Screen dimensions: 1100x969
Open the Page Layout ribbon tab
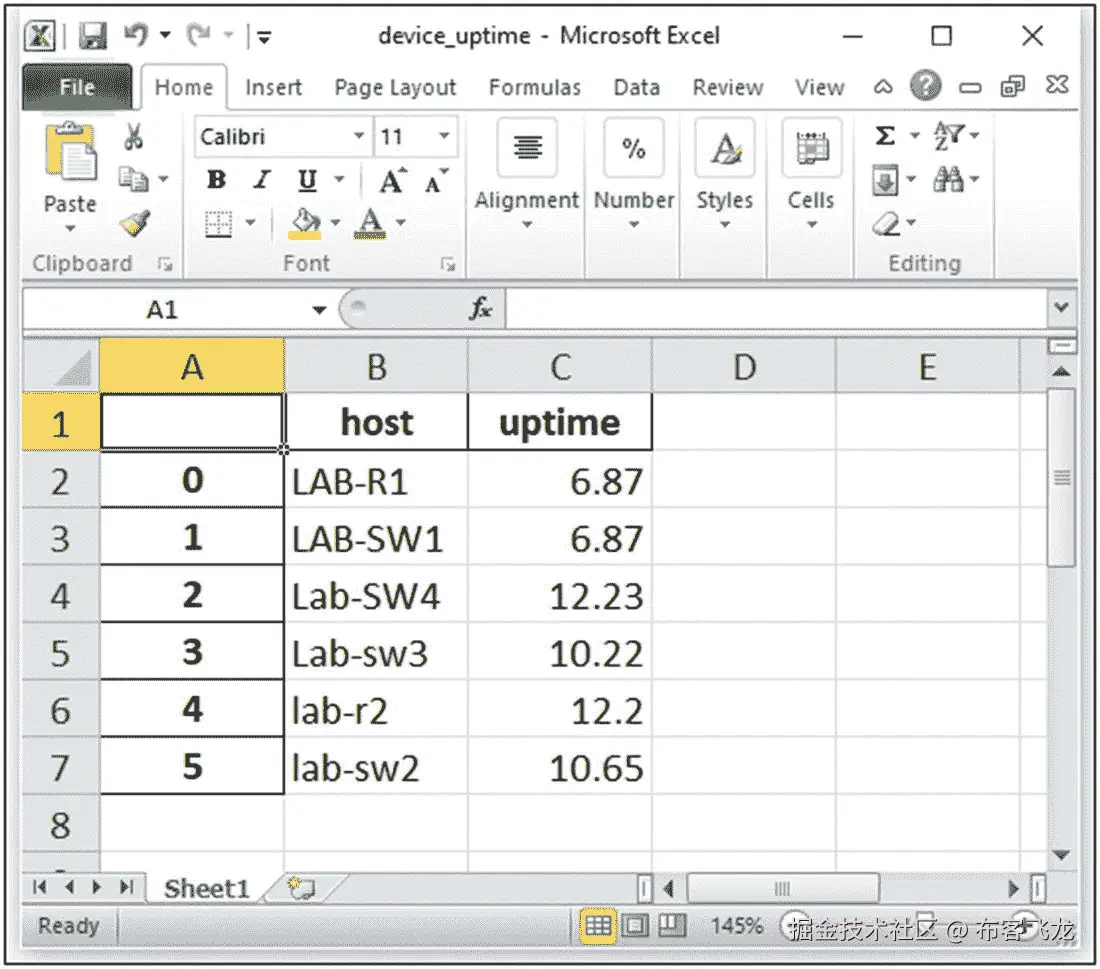point(395,88)
